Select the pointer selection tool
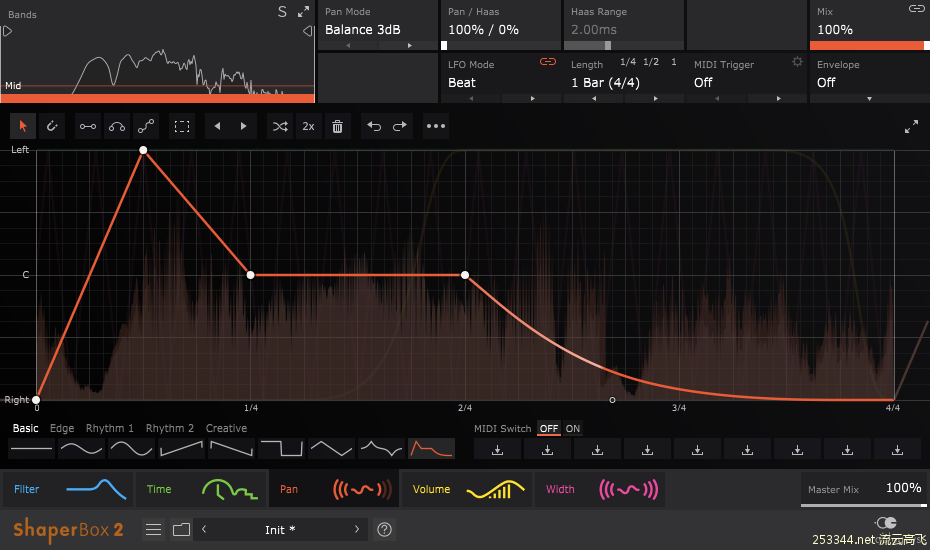This screenshot has height=550, width=930. coord(23,126)
